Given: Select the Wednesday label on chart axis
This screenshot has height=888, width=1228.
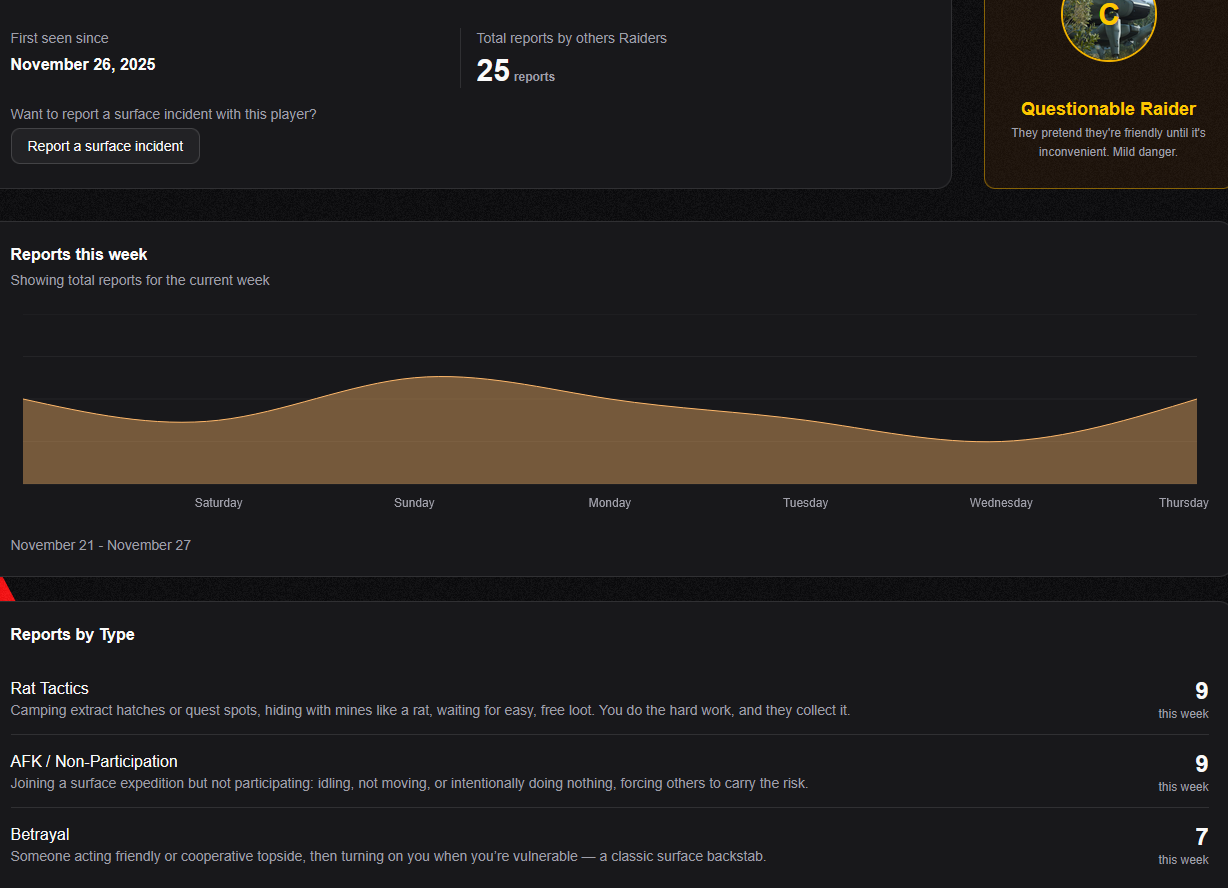Looking at the screenshot, I should pos(1001,503).
